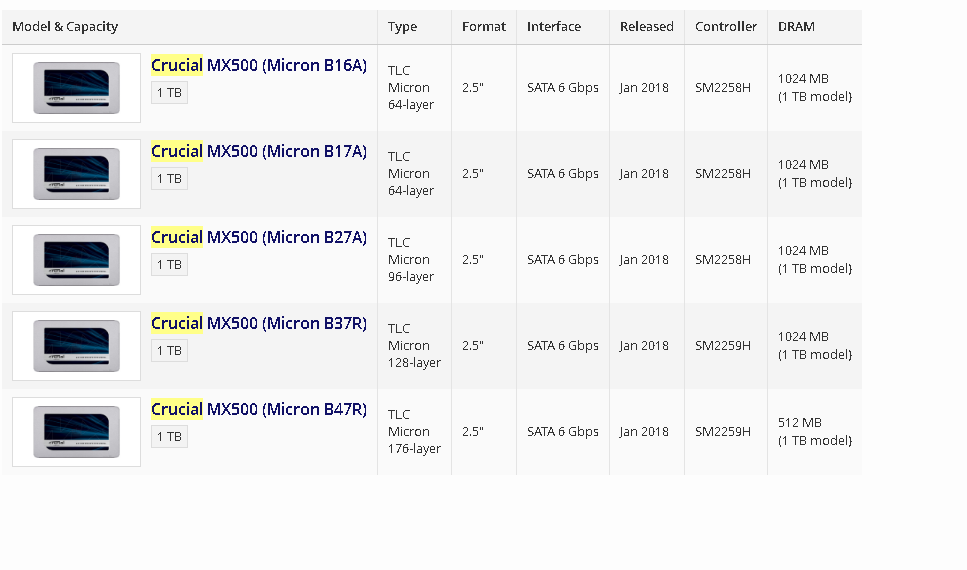This screenshot has height=570, width=967.
Task: Click the Crucial MX500 (Micron B16A) product image
Action: tap(76, 88)
